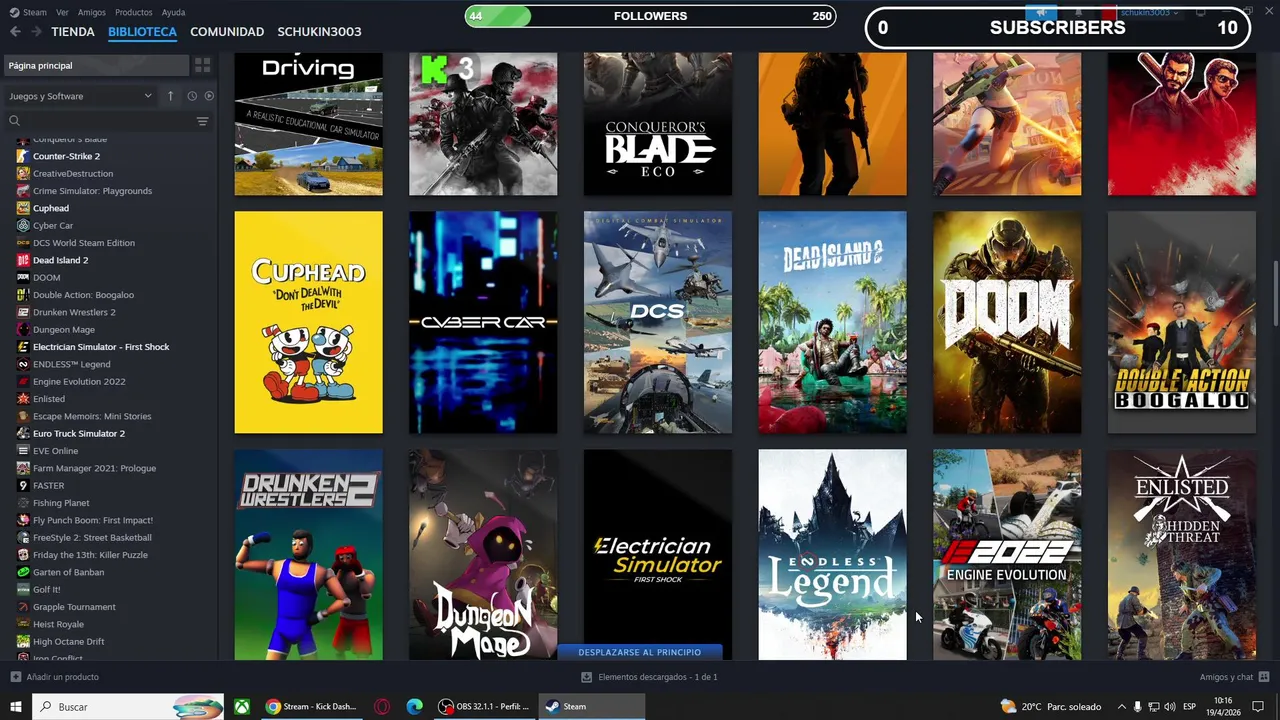Click Desplazarse al principio button
This screenshot has height=720, width=1280.
tap(640, 652)
